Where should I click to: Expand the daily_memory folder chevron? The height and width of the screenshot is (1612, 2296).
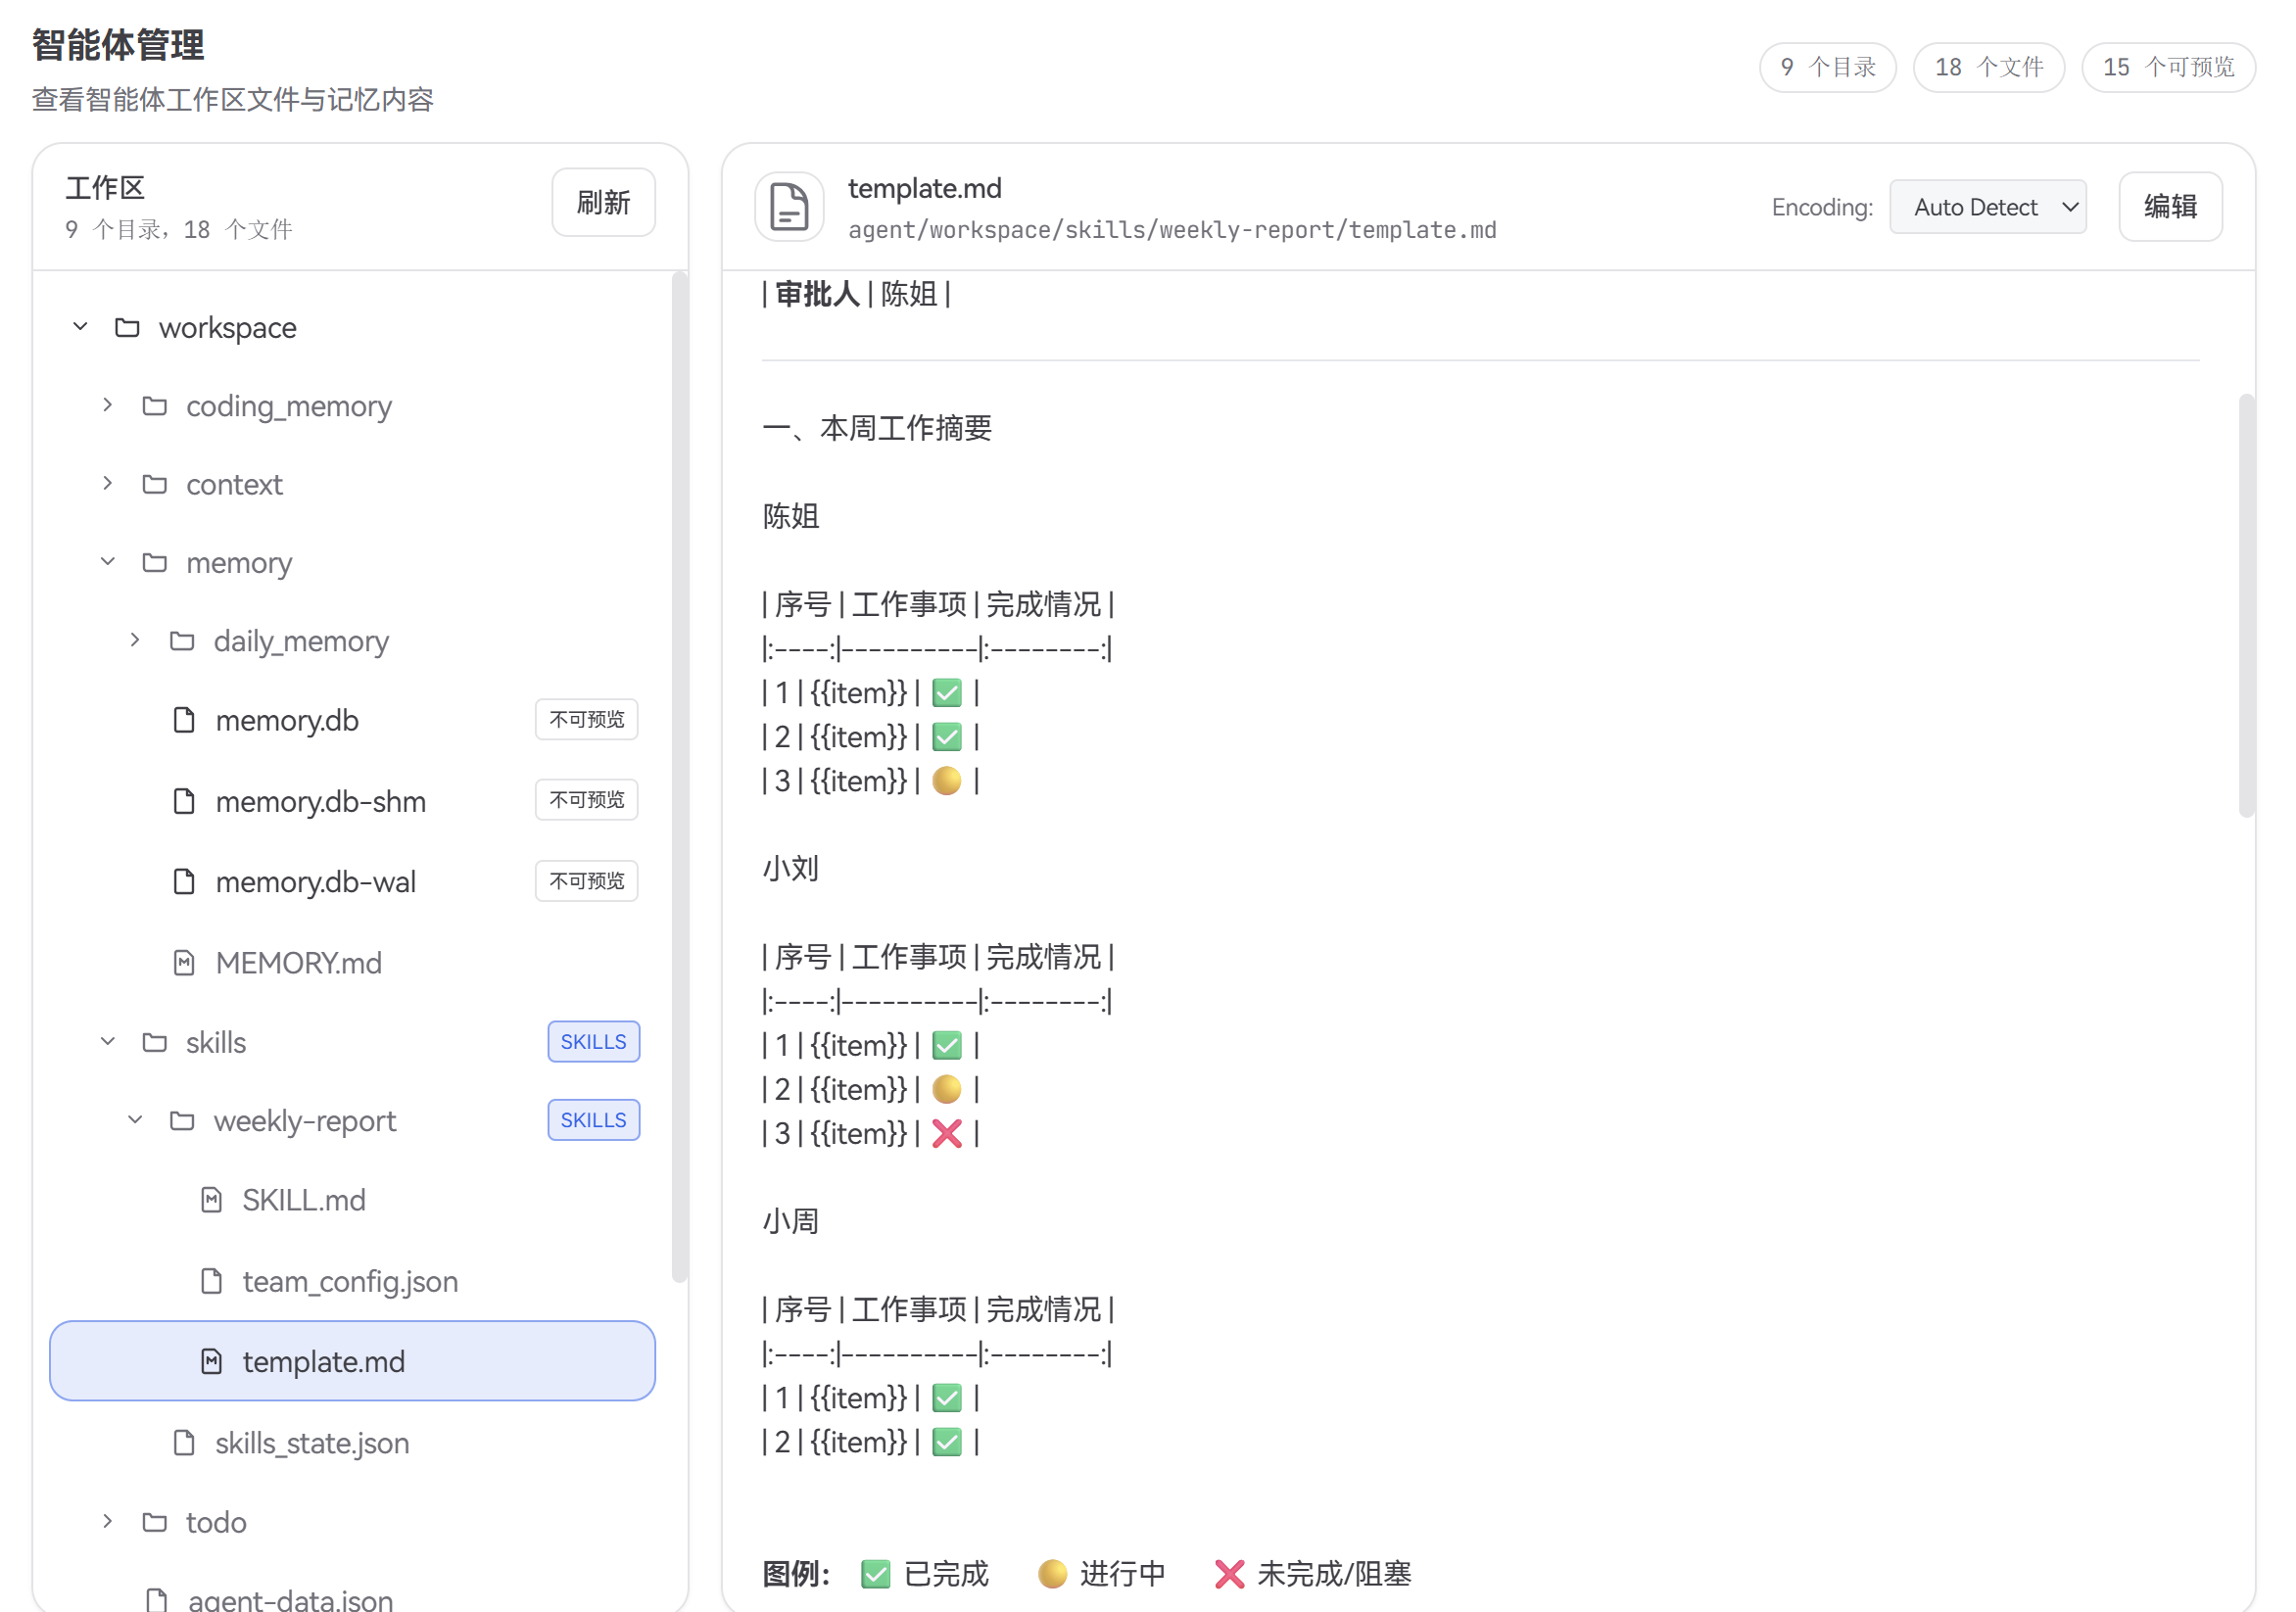(135, 640)
